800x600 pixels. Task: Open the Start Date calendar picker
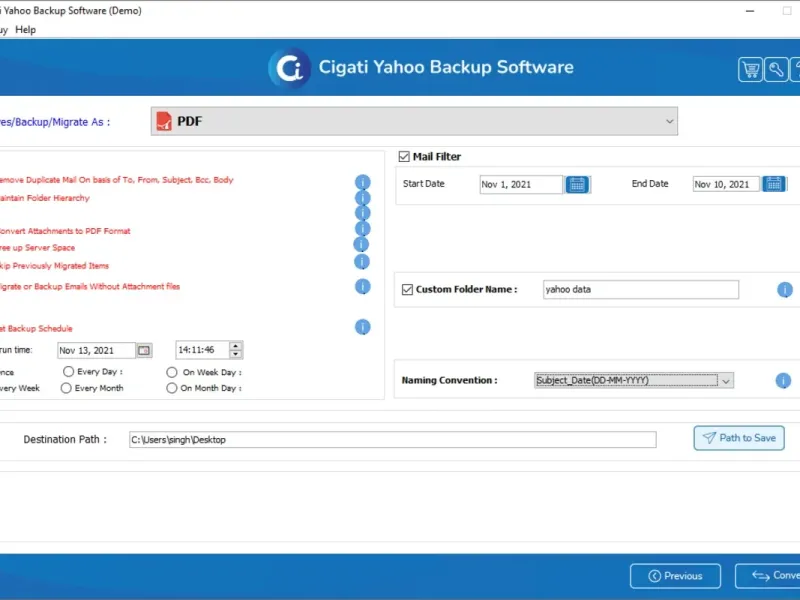[577, 184]
